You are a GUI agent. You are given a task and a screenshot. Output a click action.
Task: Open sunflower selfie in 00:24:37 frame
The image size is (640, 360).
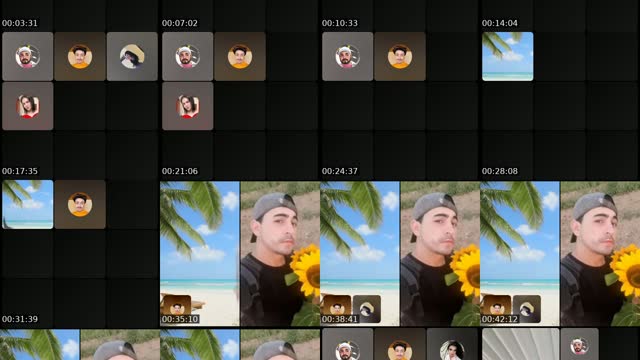pyautogui.click(x=440, y=253)
